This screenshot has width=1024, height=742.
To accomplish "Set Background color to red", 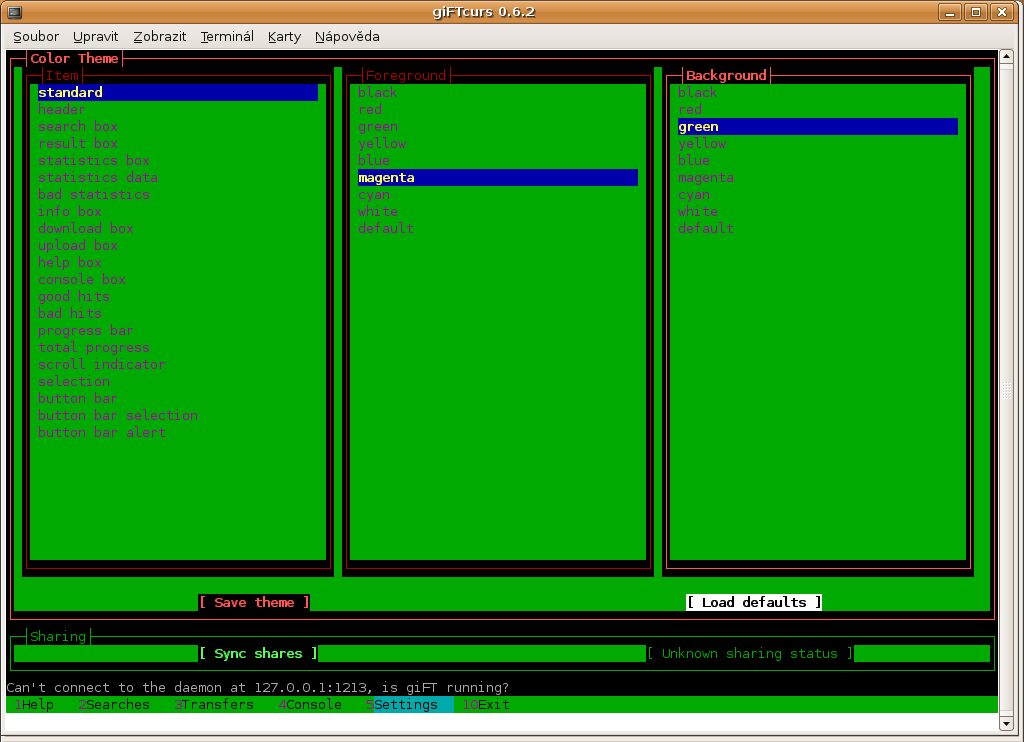I will [x=690, y=109].
